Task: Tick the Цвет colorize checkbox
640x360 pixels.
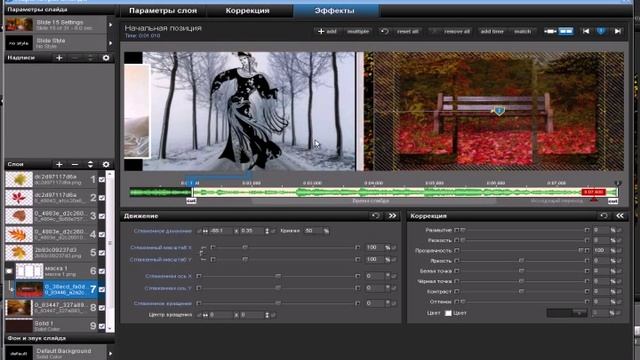Action: click(x=448, y=313)
